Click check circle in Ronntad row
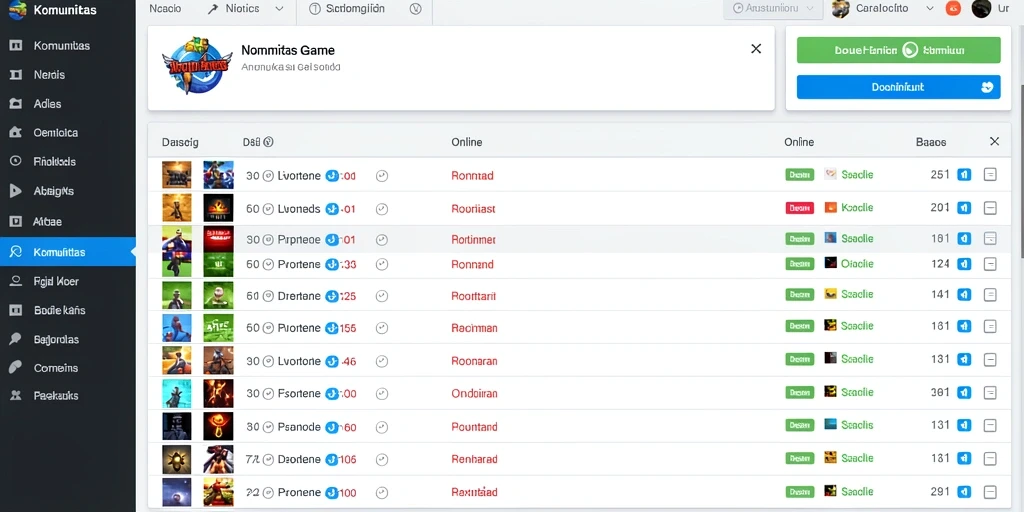Image resolution: width=1024 pixels, height=512 pixels. click(382, 176)
